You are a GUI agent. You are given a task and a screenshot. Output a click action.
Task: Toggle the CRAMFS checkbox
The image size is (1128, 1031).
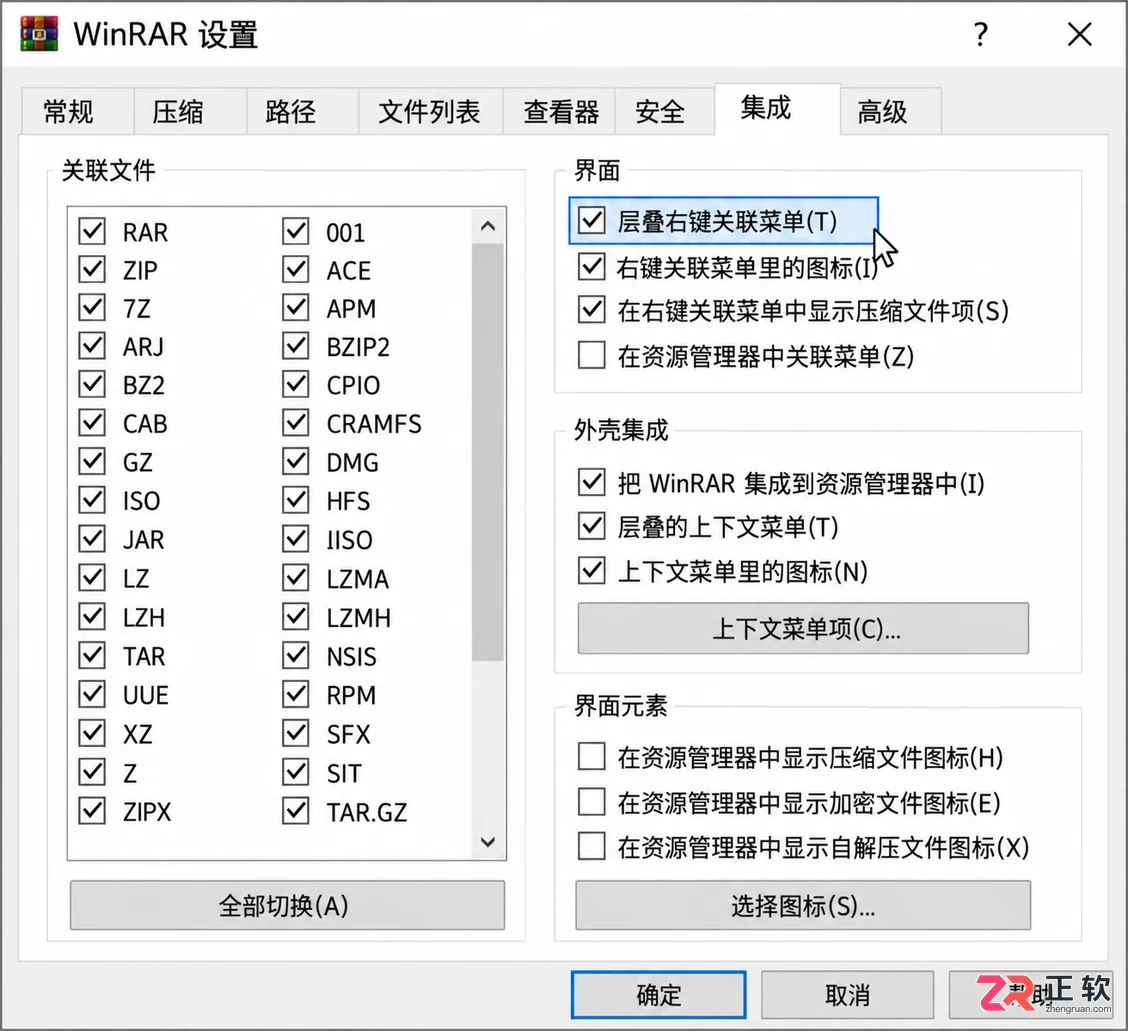296,423
